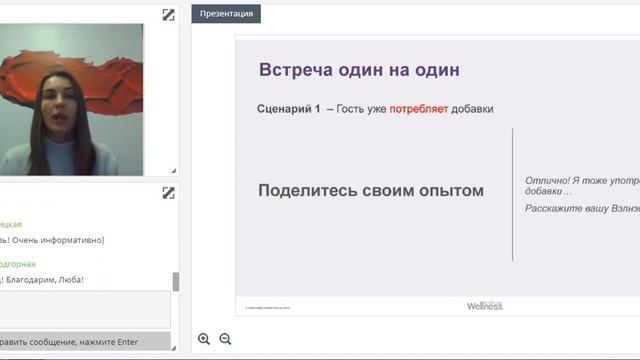Click the chat message input box
Screen dimensions: 640x360
[x=85, y=310]
